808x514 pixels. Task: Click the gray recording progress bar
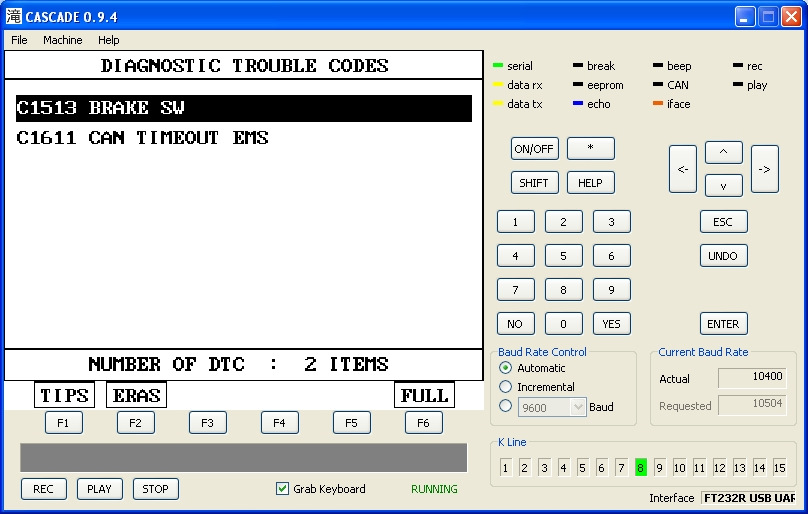pos(244,457)
